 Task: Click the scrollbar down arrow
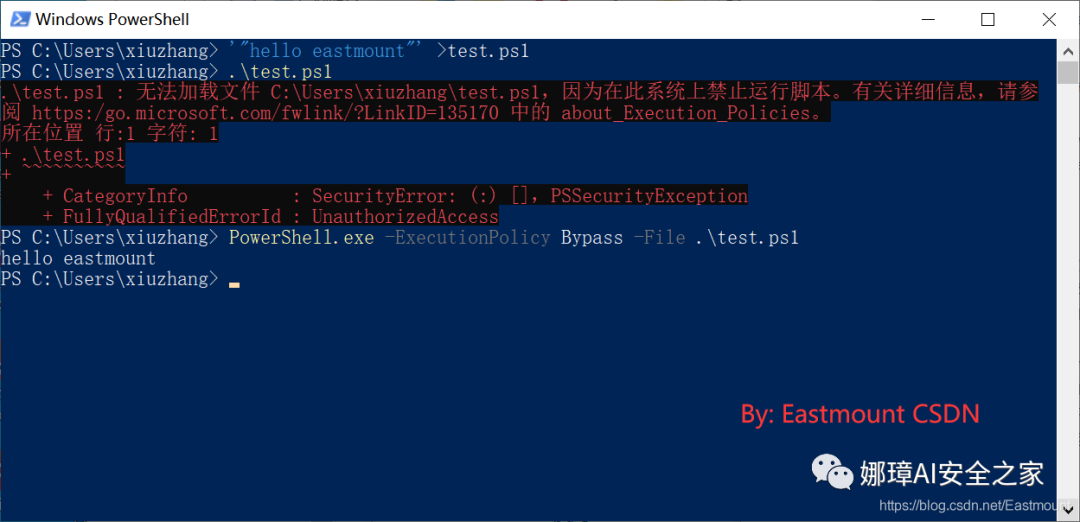click(1068, 511)
